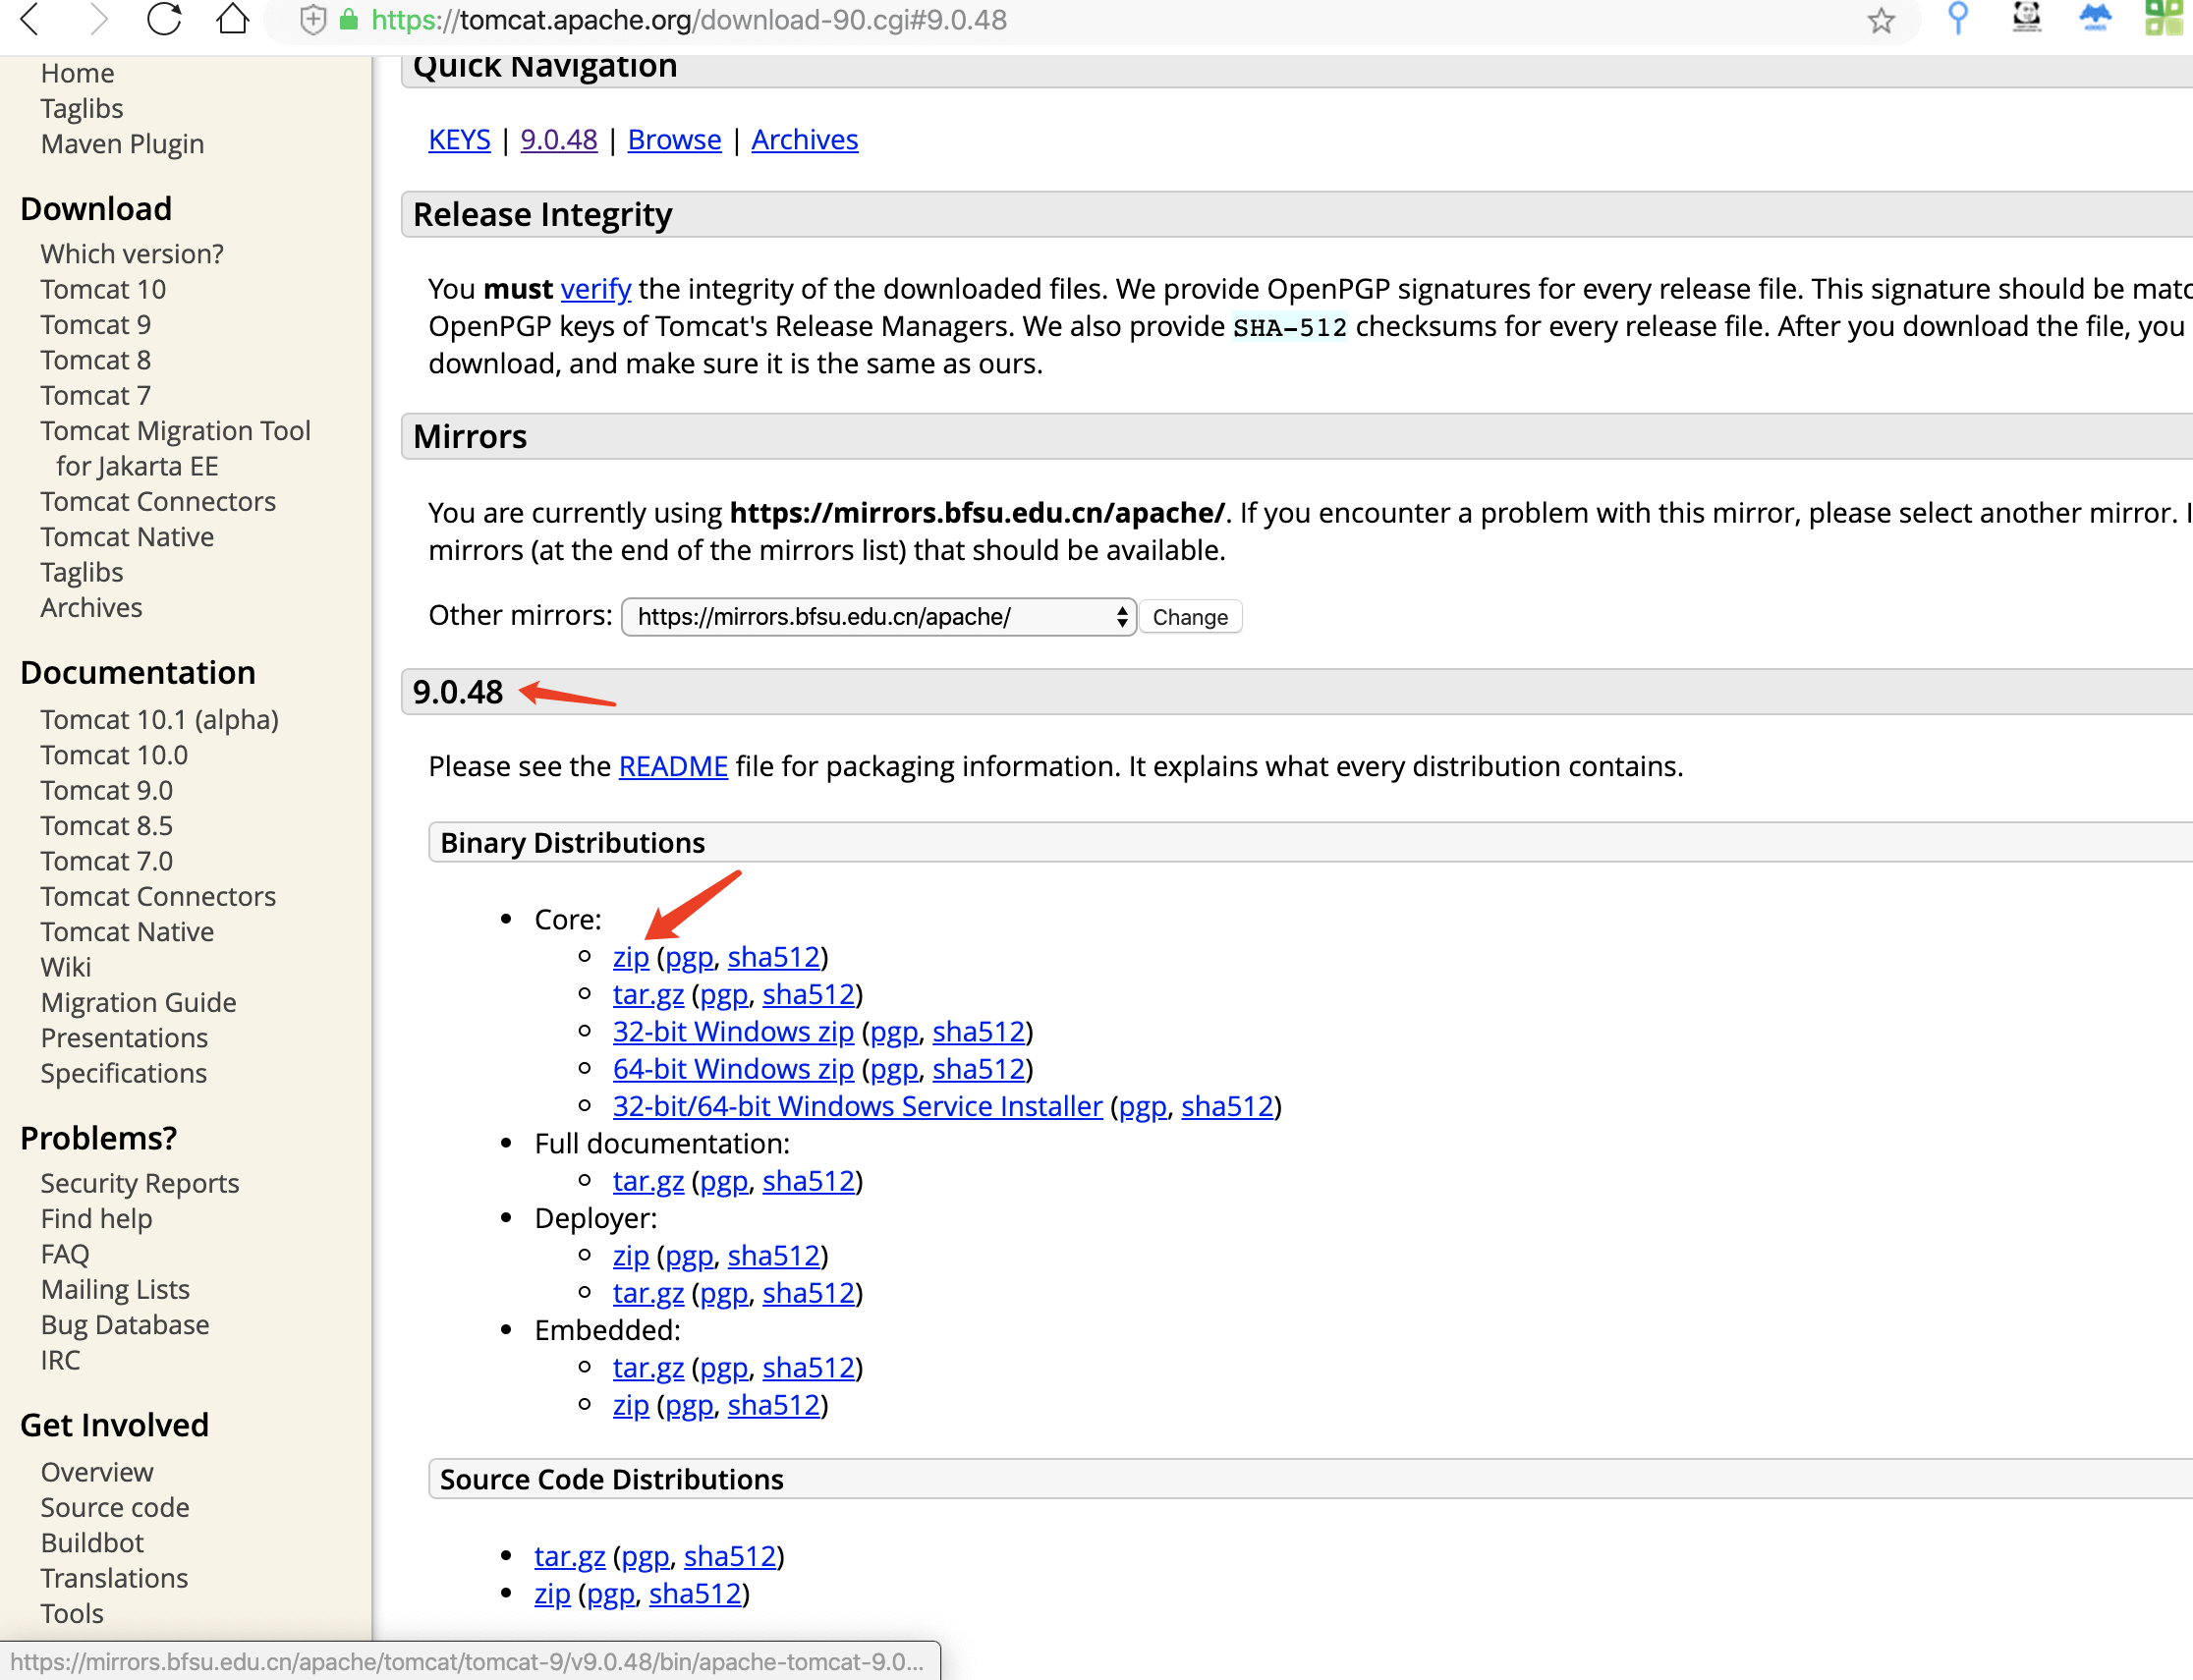Open Security Reports in sidebar
The width and height of the screenshot is (2193, 1680).
(140, 1183)
